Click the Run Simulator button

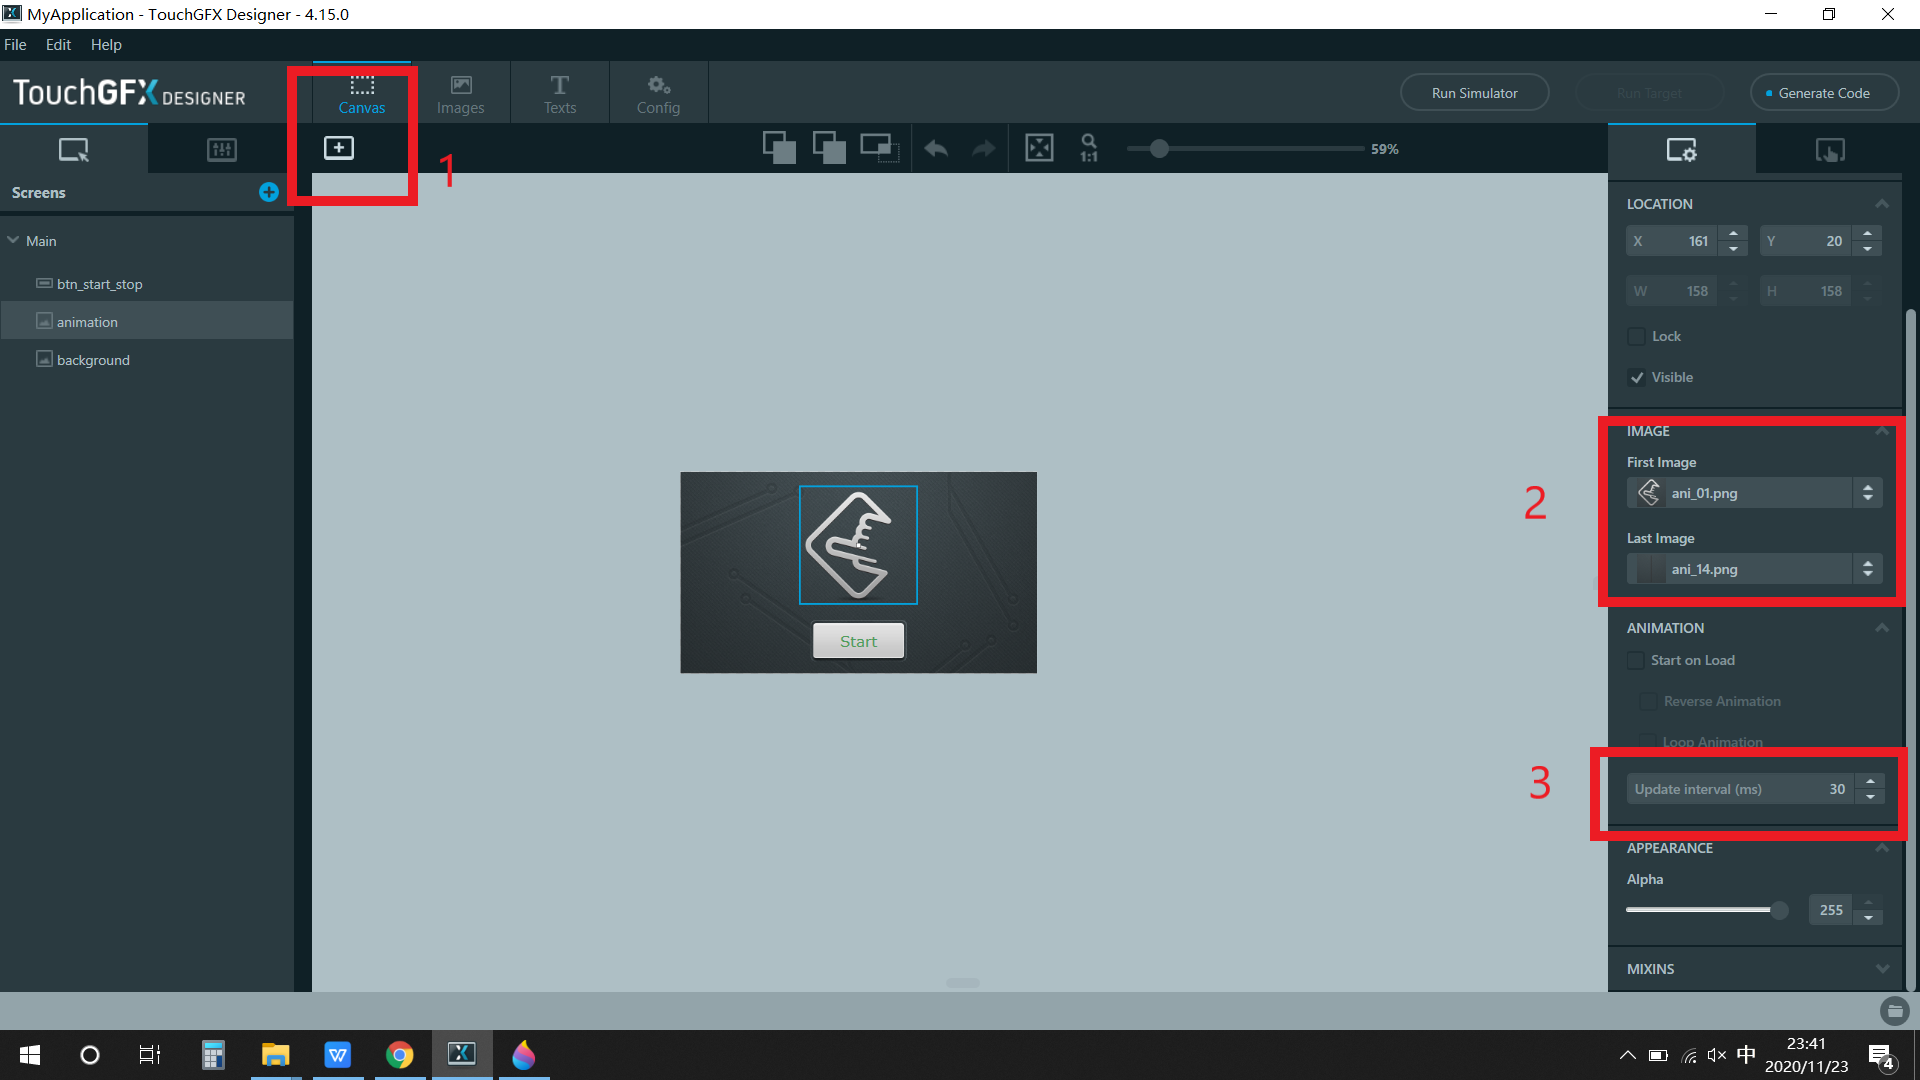pos(1474,93)
